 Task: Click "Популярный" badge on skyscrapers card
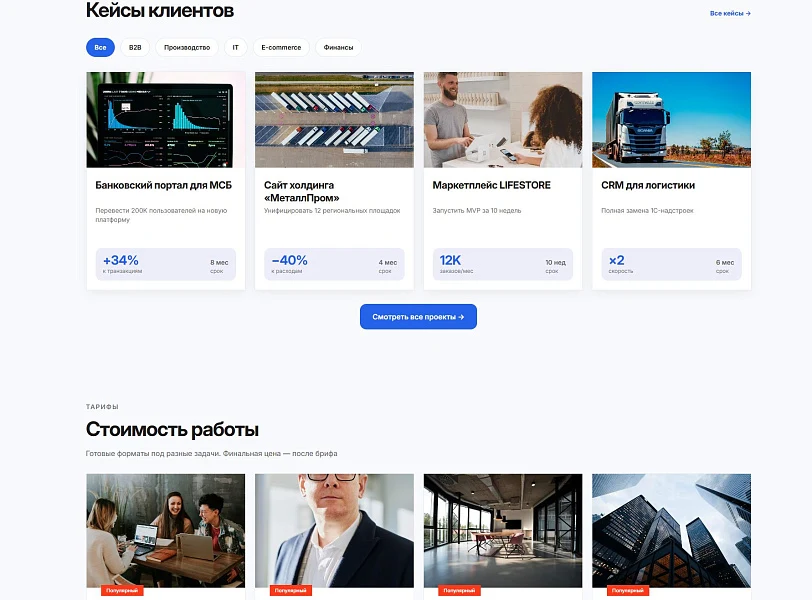point(628,590)
